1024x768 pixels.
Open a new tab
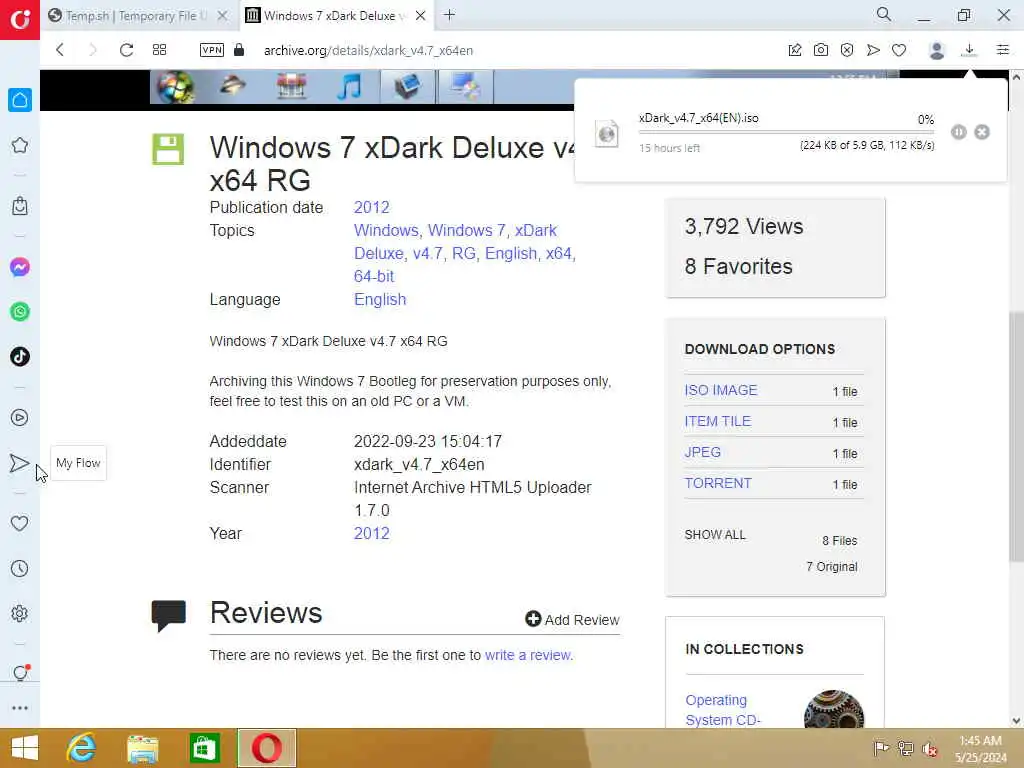pyautogui.click(x=449, y=15)
